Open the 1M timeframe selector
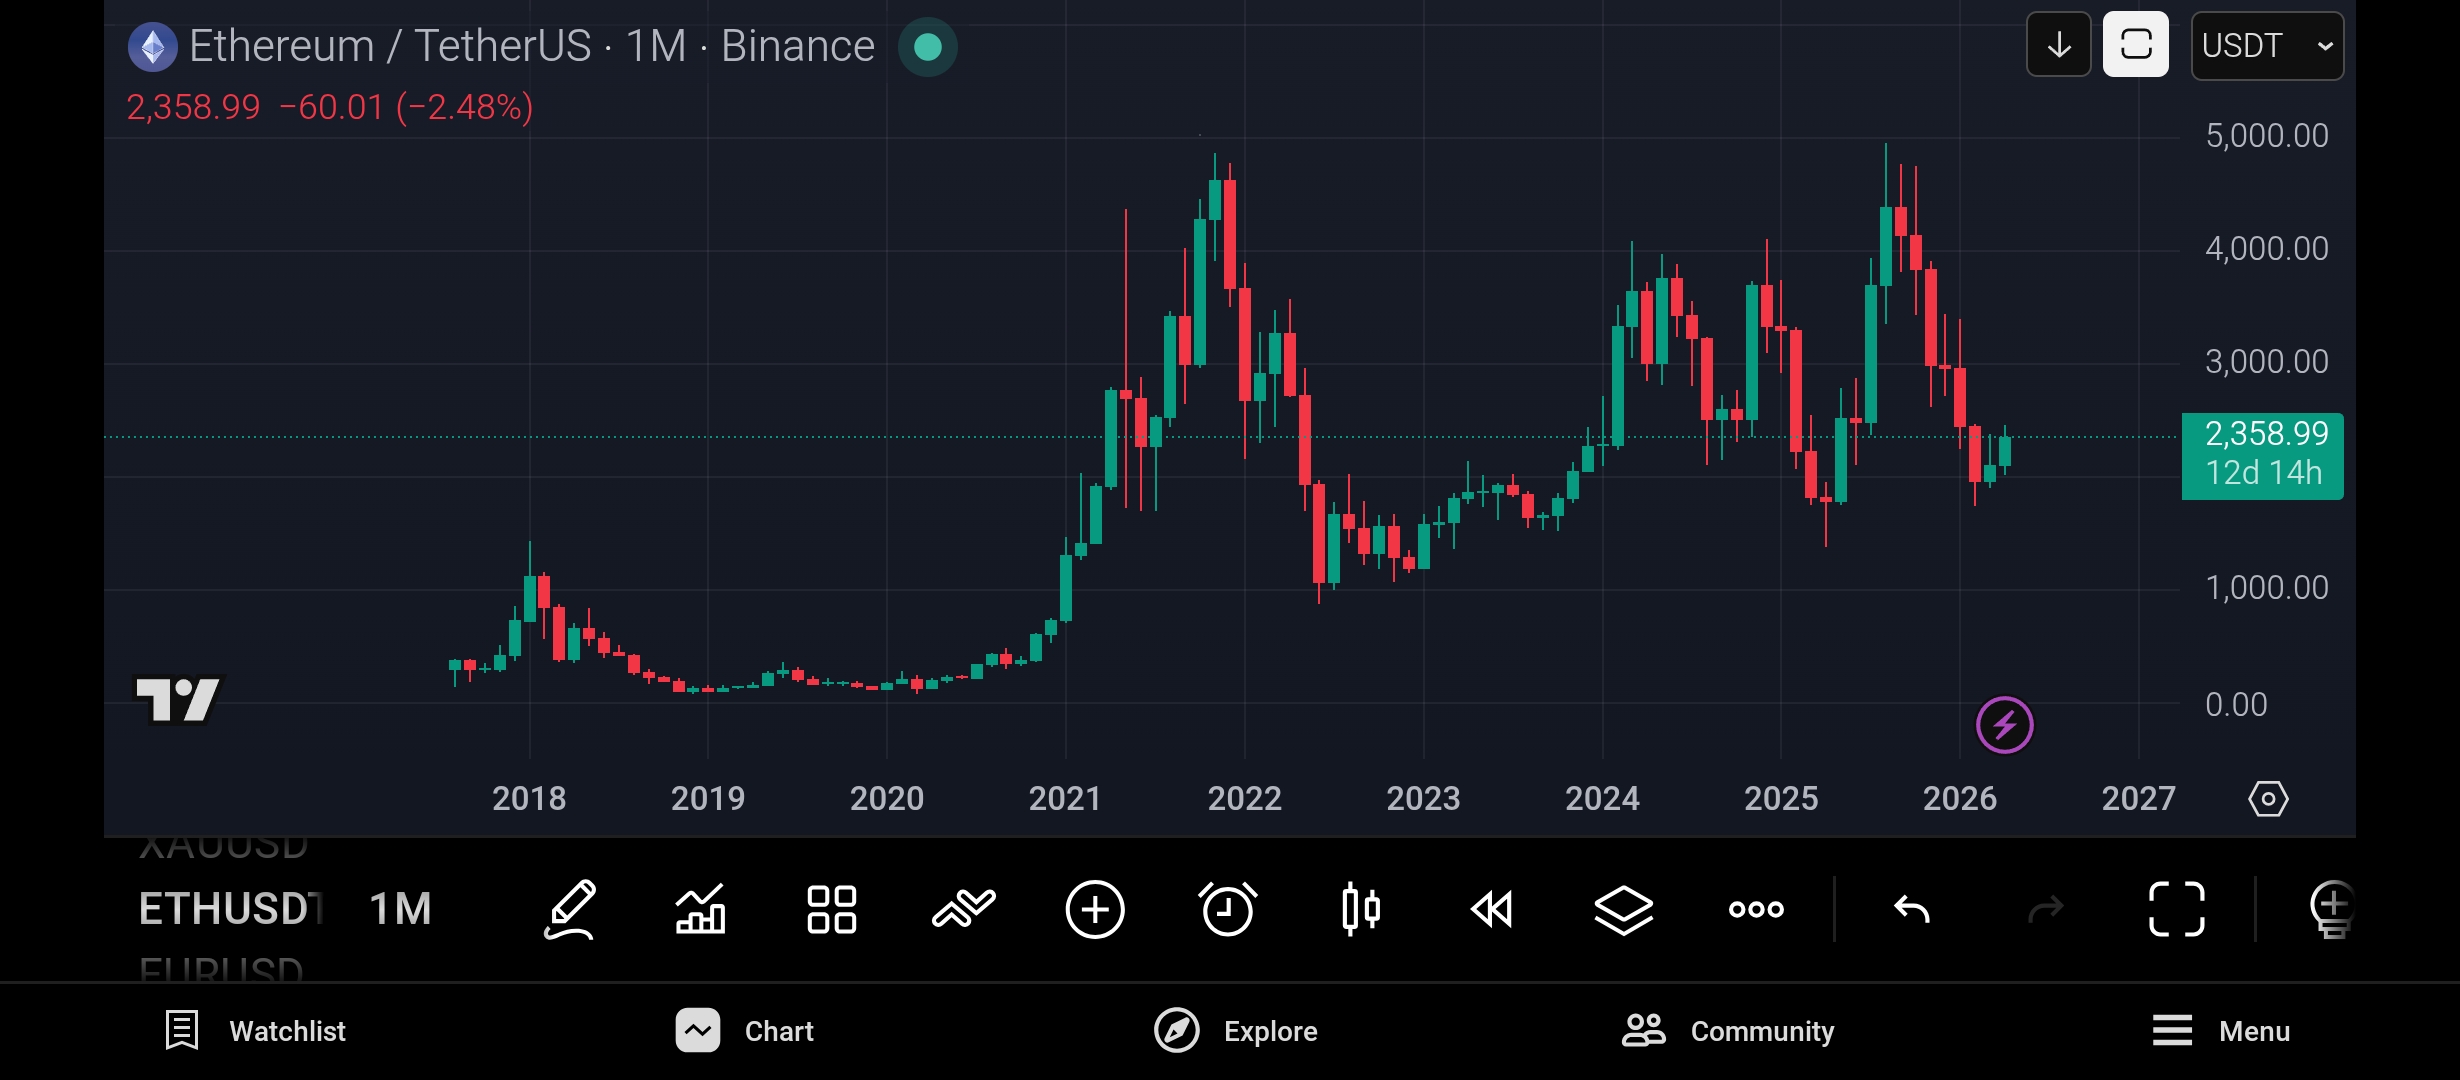Screen dimensions: 2460x1080 [400, 909]
